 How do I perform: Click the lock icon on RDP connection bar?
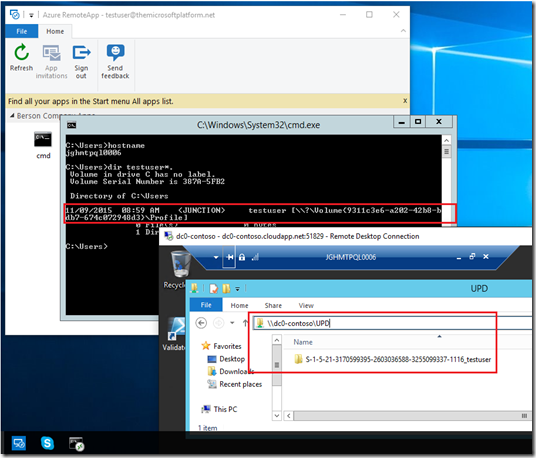[242, 257]
